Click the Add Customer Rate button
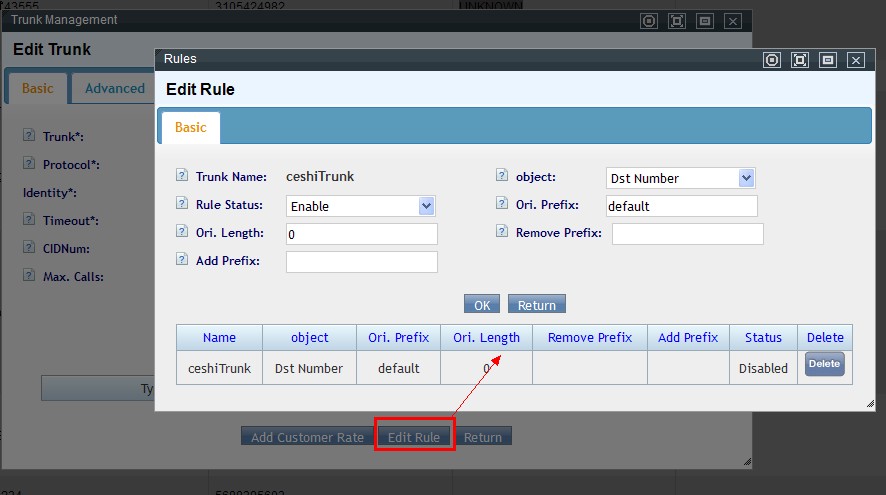The height and width of the screenshot is (495, 886). coord(307,437)
